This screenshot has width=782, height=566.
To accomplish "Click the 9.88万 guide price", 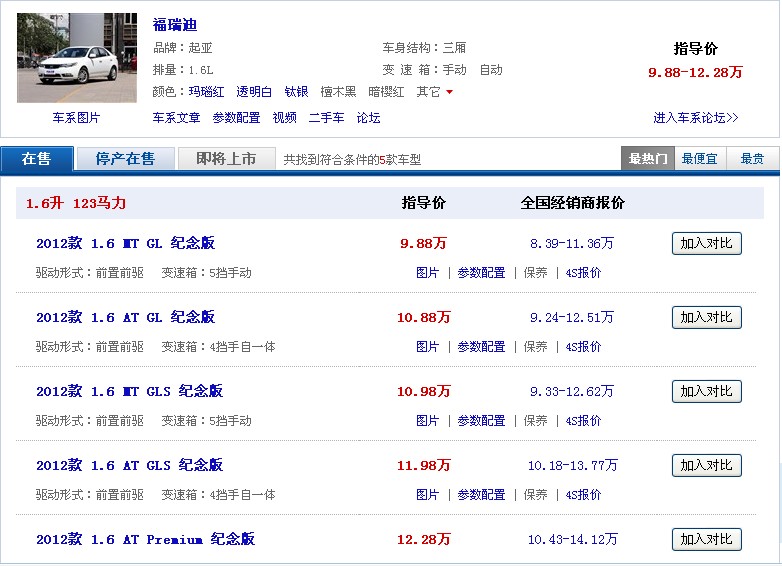I will click(423, 243).
